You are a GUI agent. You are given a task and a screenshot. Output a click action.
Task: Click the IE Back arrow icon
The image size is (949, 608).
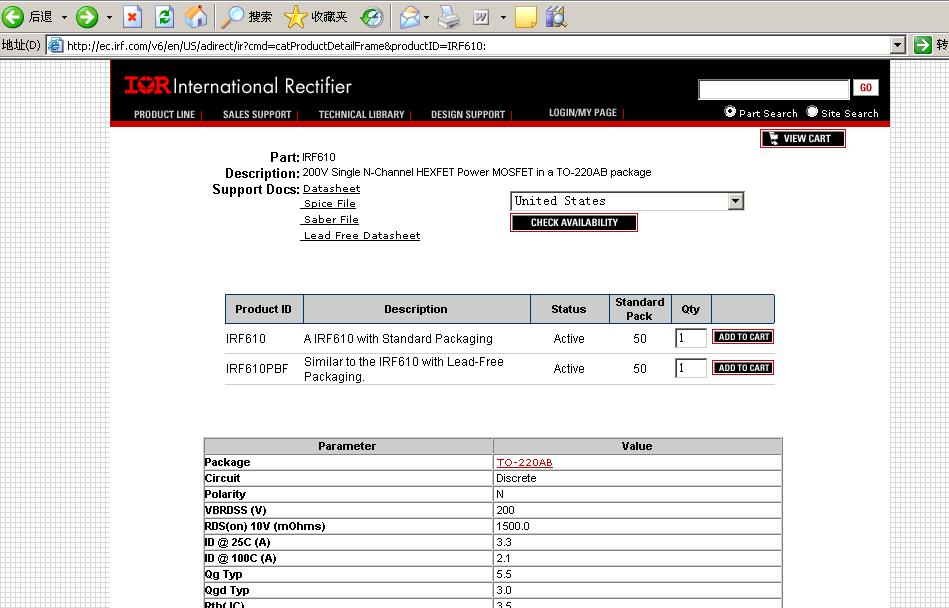[x=13, y=16]
